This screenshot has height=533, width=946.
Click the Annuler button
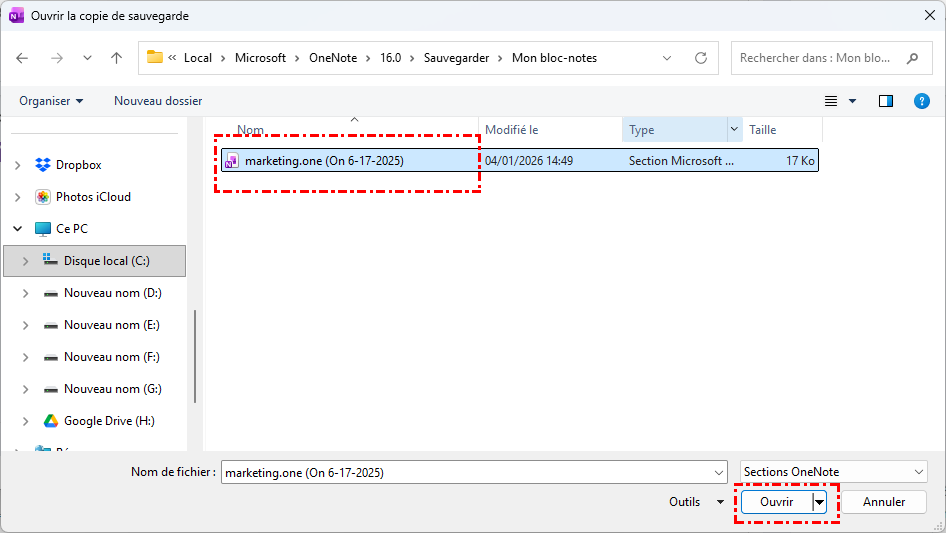coord(884,502)
